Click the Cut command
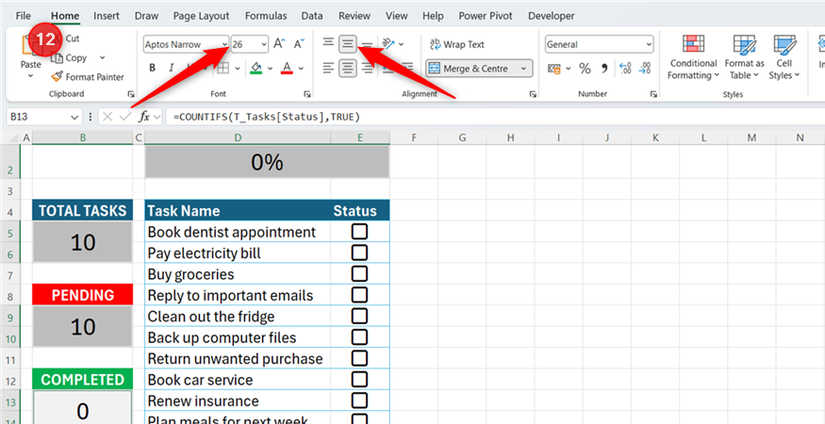 coord(72,38)
